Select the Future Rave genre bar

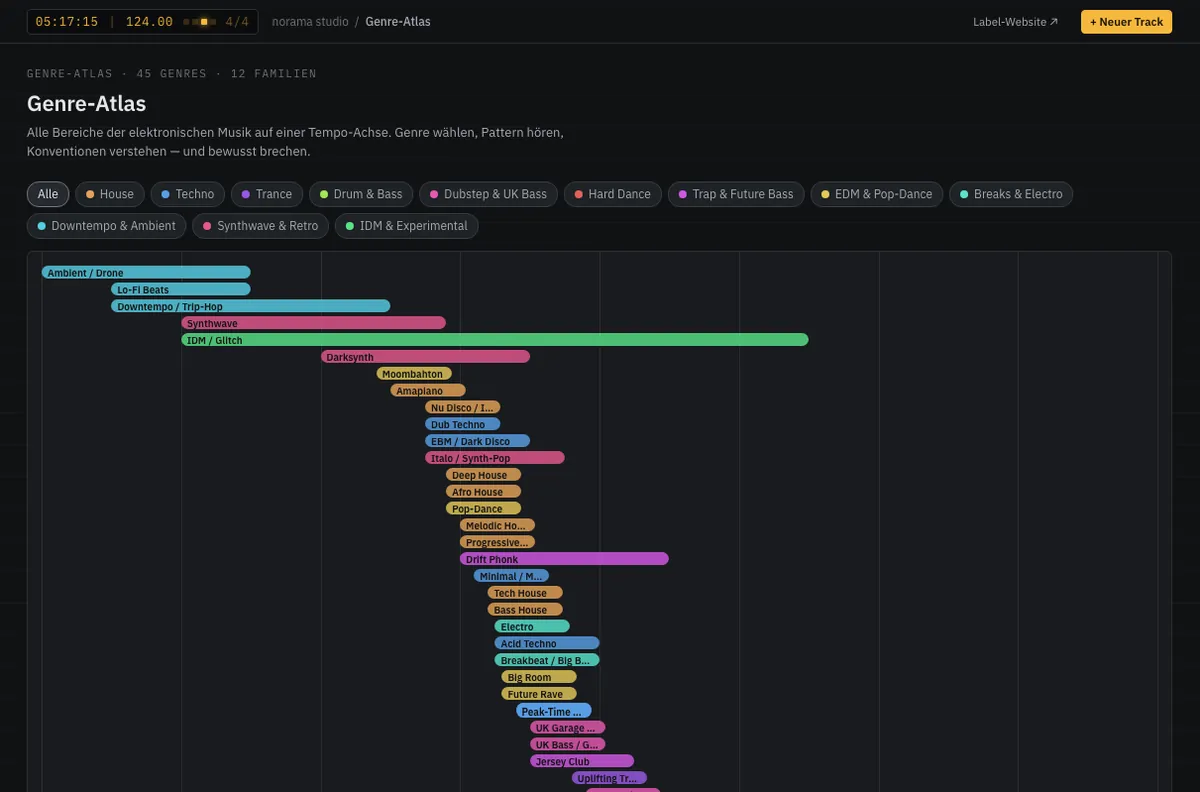click(540, 694)
